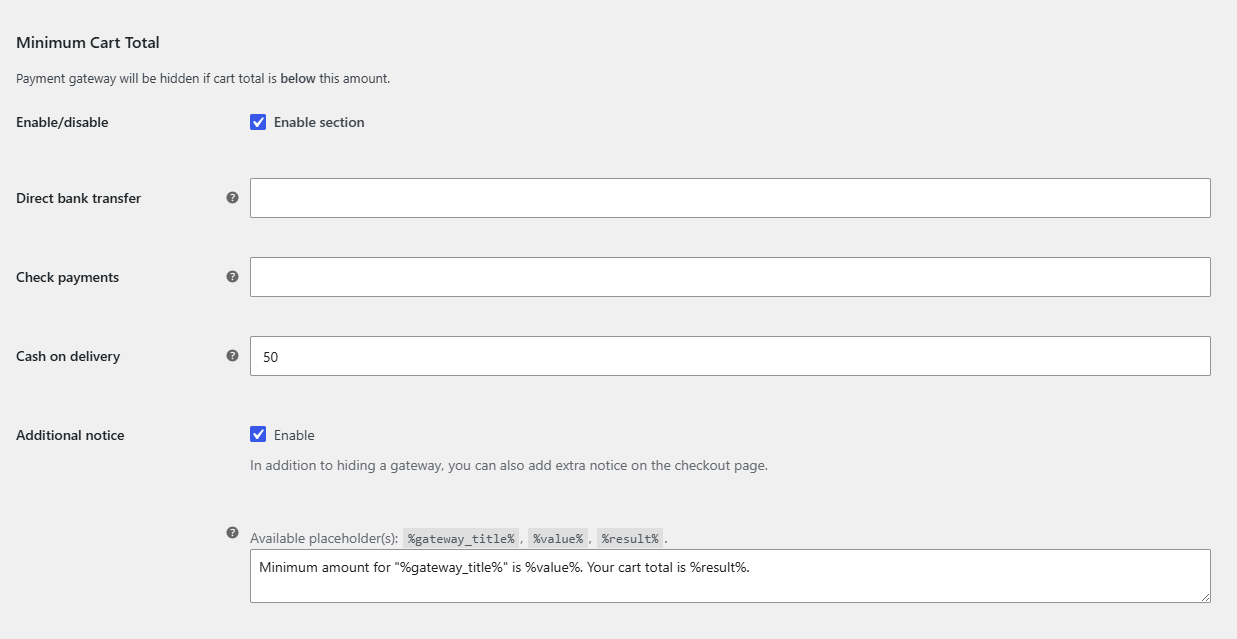Click the help icon beside Check payments

point(233,276)
